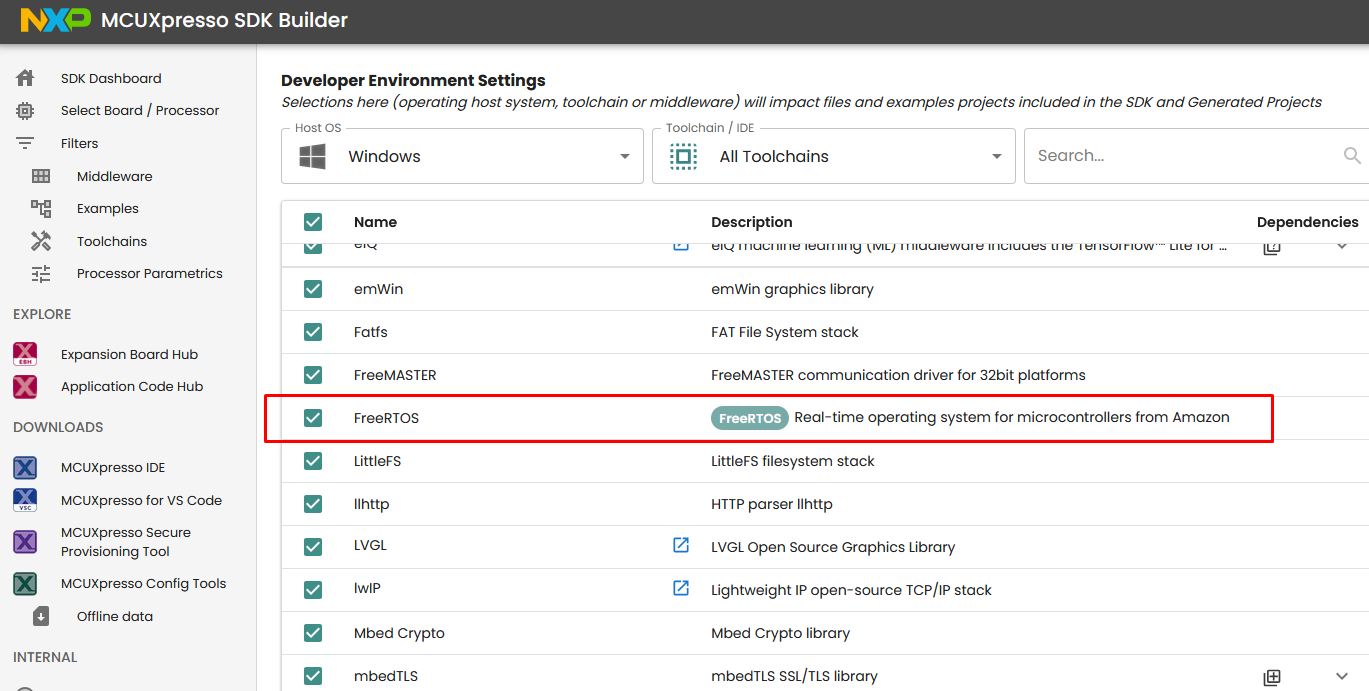Click the search magnifier icon
This screenshot has width=1369, height=691.
[1352, 156]
